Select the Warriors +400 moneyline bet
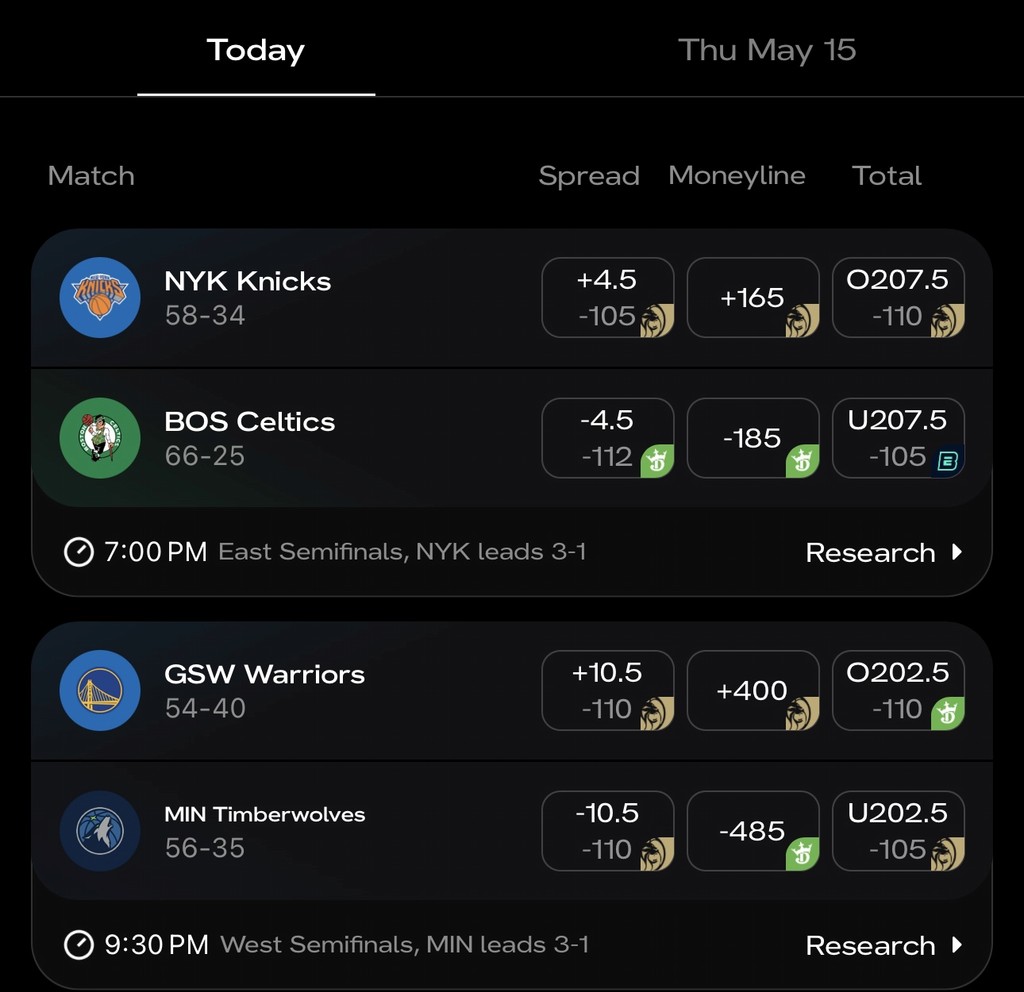Image resolution: width=1024 pixels, height=992 pixels. (x=753, y=690)
